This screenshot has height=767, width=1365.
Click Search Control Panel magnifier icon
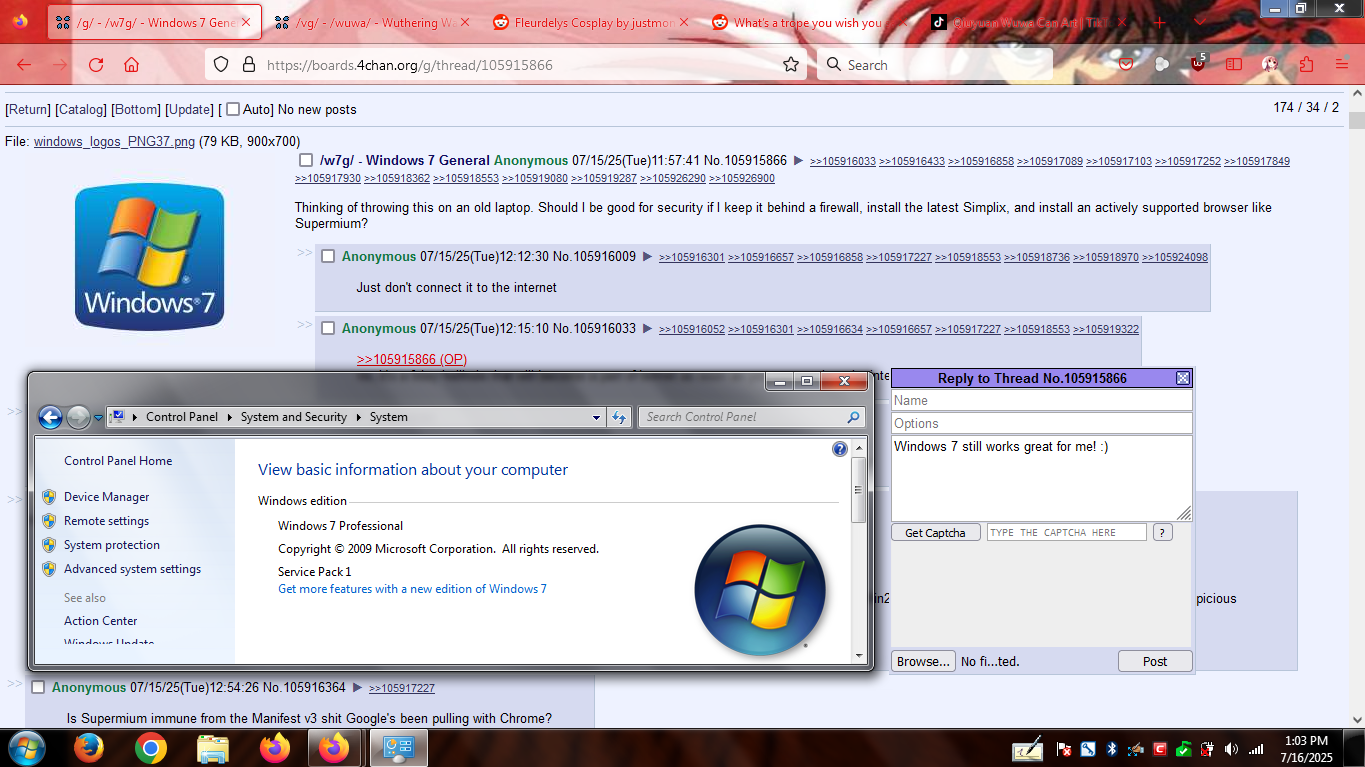point(853,417)
